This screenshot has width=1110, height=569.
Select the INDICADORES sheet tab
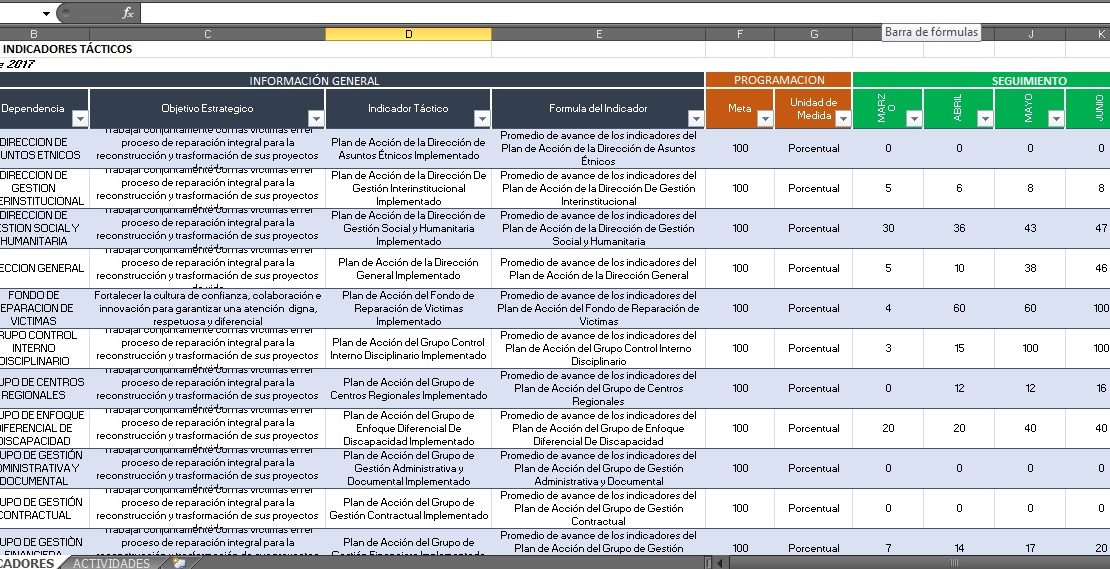pos(27,563)
